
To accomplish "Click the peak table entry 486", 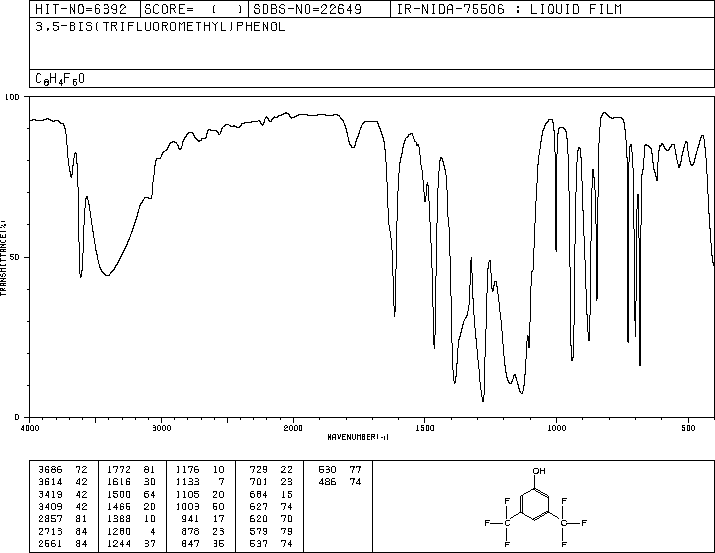I will click(327, 482).
